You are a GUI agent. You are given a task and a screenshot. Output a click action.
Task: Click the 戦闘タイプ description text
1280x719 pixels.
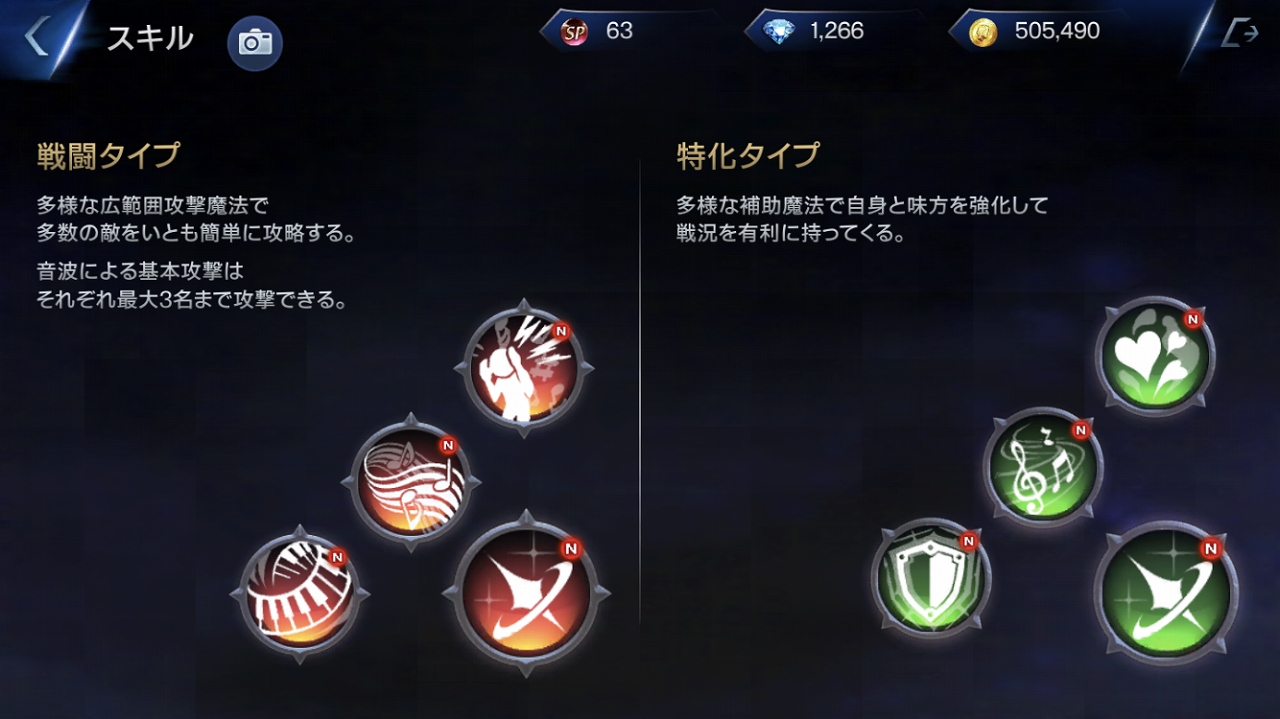pyautogui.click(x=197, y=252)
